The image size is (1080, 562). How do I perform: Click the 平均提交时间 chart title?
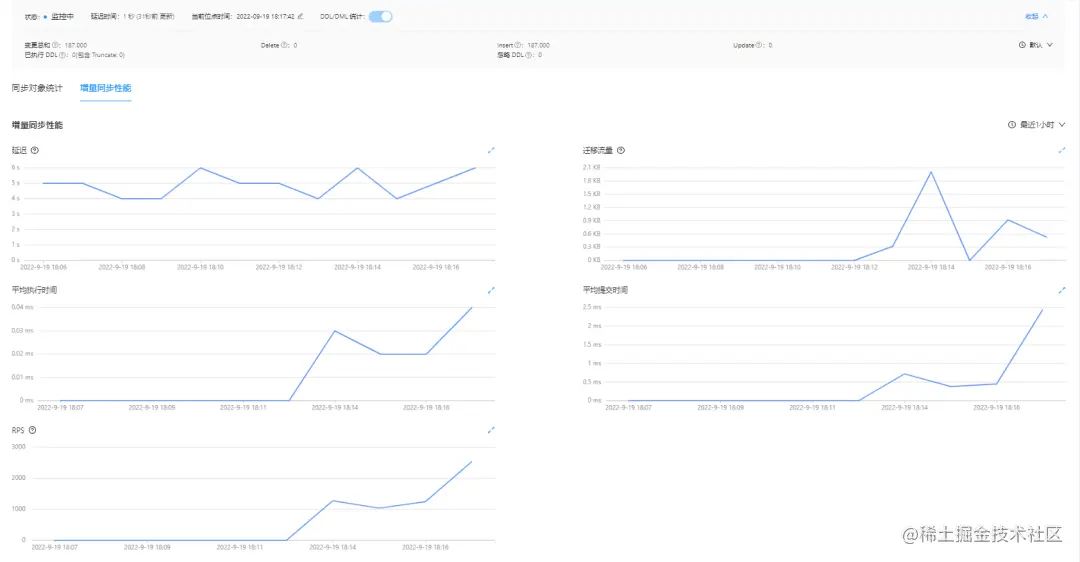click(x=605, y=290)
